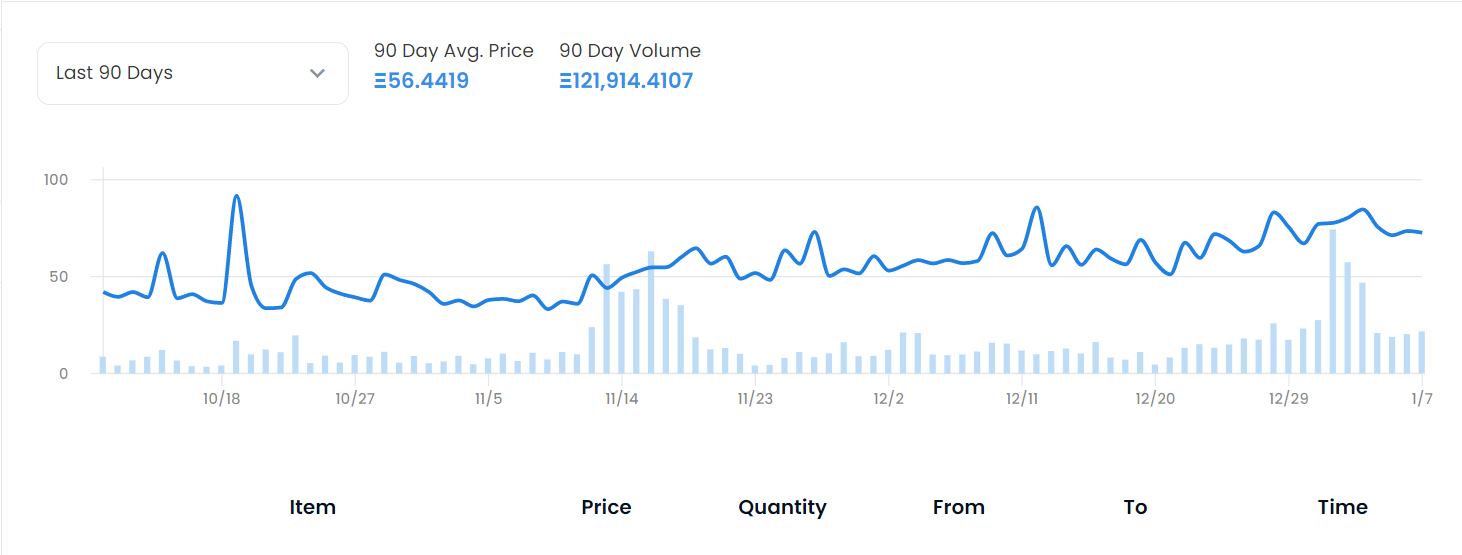Viewport: 1462px width, 555px height.
Task: Click the 10/18 date label on the chart axis
Action: (x=221, y=398)
